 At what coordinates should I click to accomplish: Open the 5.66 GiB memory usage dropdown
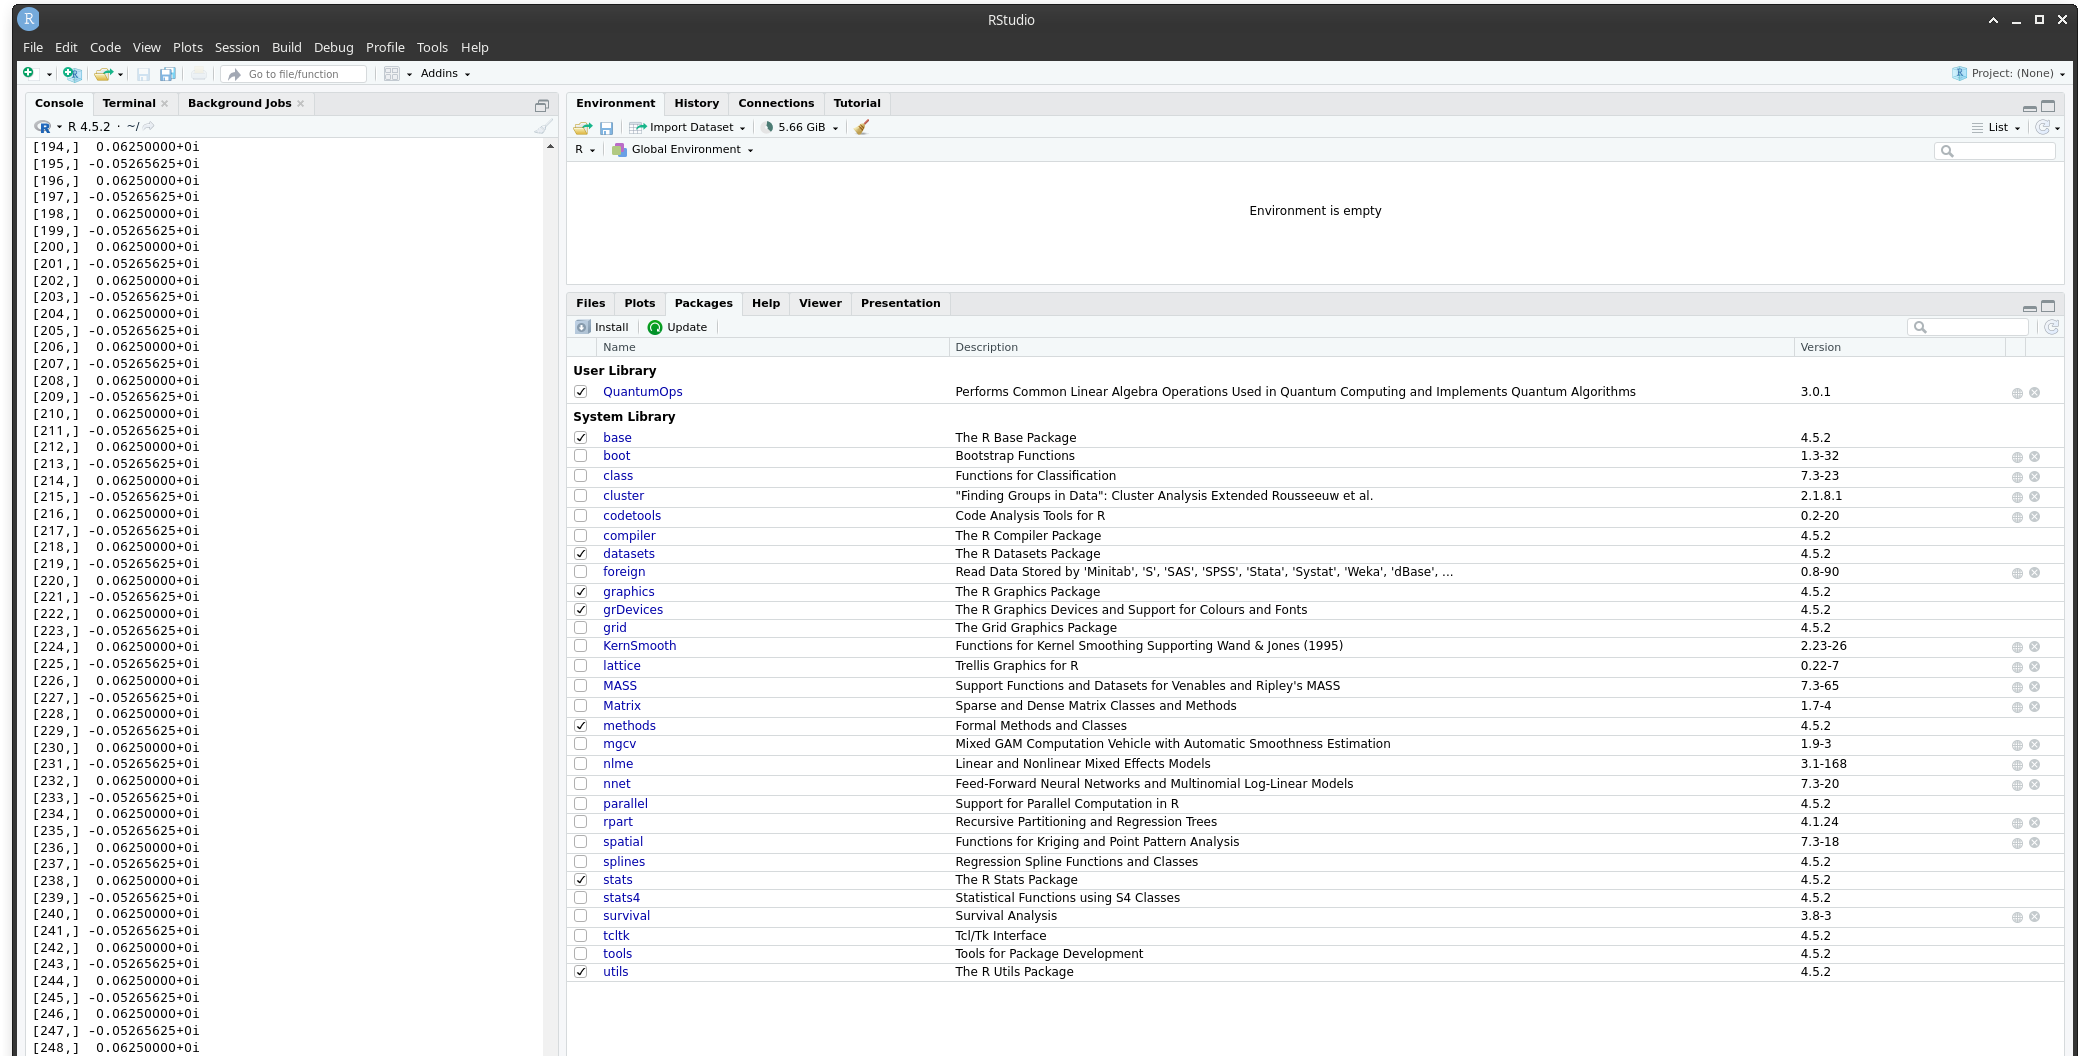pyautogui.click(x=799, y=127)
